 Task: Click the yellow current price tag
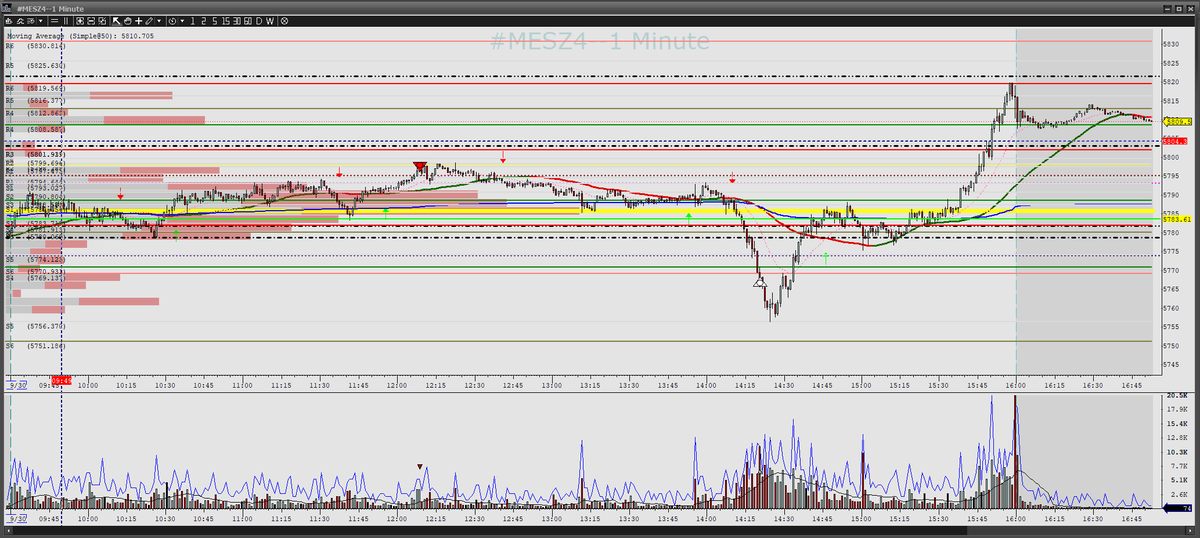point(1177,121)
